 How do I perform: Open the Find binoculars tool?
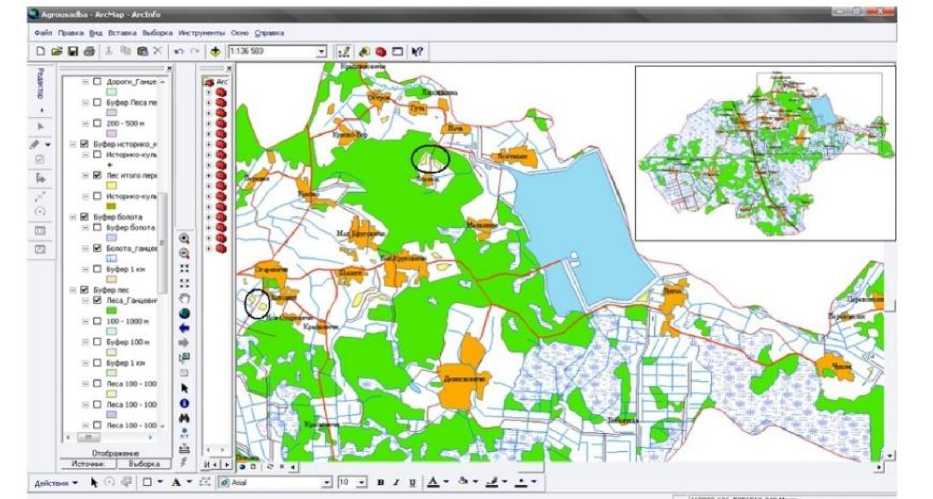(184, 418)
